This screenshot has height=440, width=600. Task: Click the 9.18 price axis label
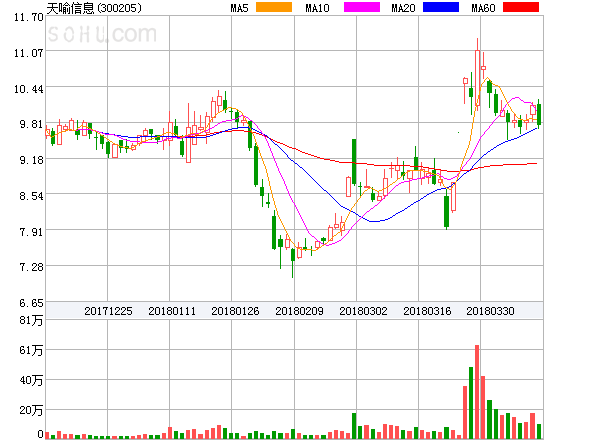pyautogui.click(x=31, y=160)
